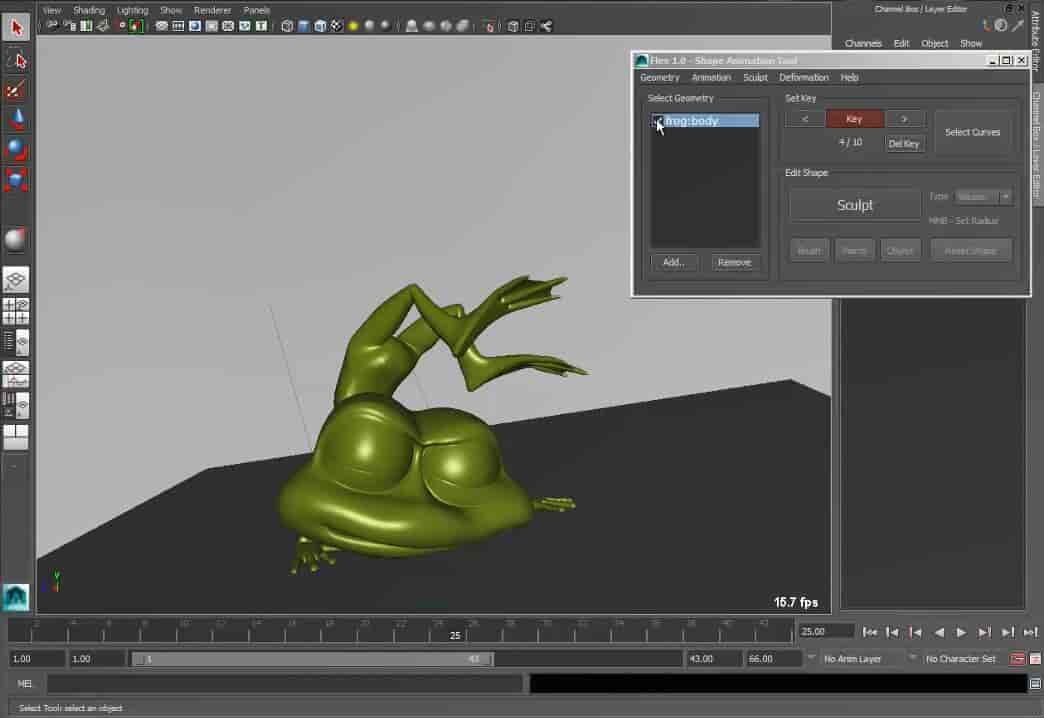Viewport: 1044px width, 718px height.
Task: Open the No Character Set dropdown
Action: pos(960,658)
